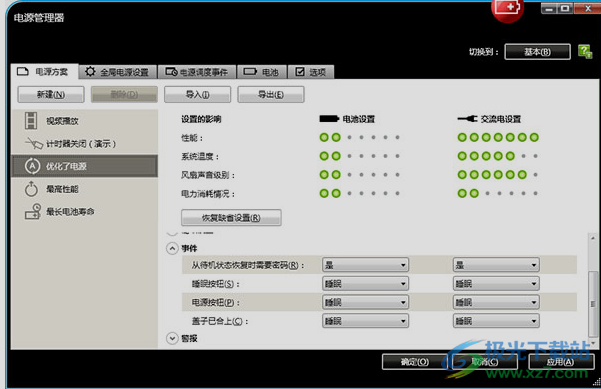
Task: Open battery dropdown for 睡眠按钮(S)
Action: tap(365, 284)
